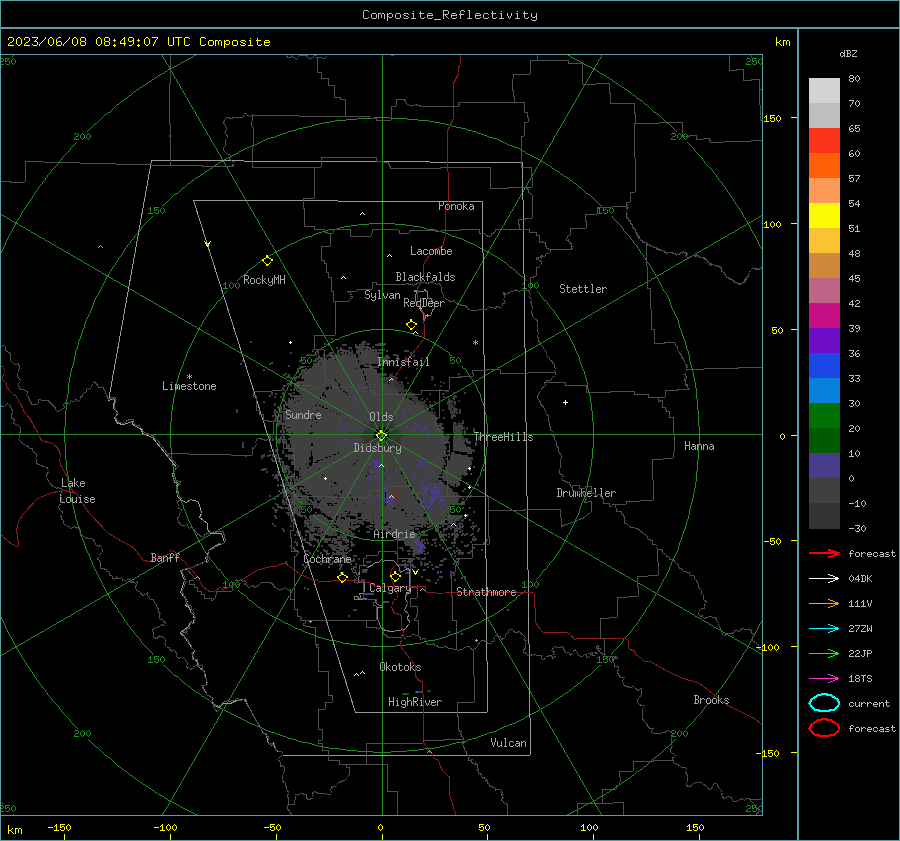The image size is (900, 841).
Task: Click the Didsbury town label
Action: coord(377,448)
